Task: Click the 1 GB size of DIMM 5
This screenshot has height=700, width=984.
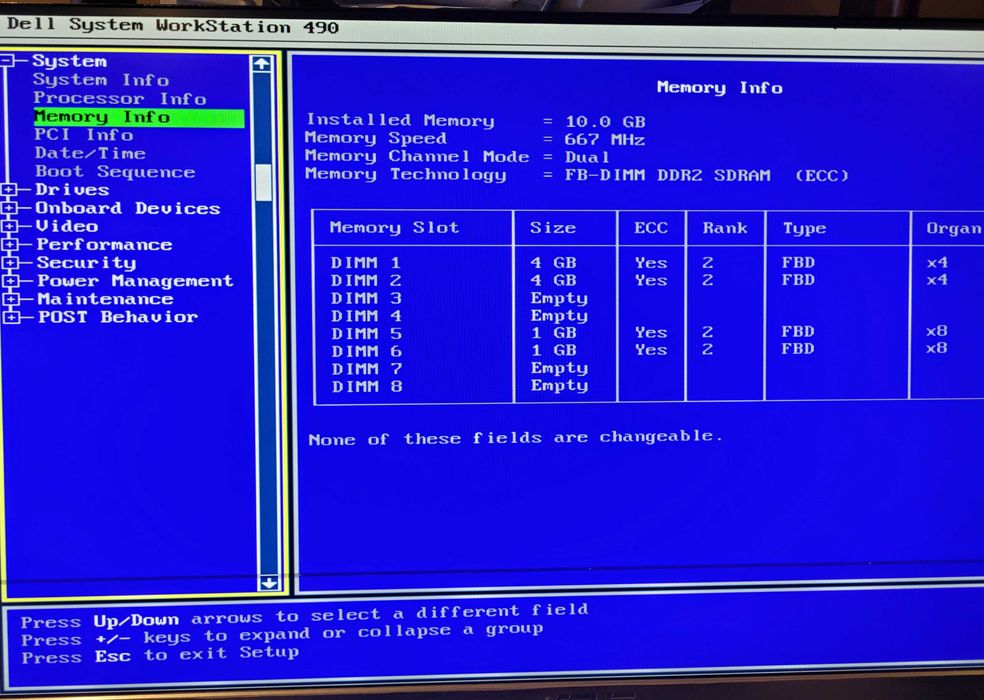Action: coord(554,332)
